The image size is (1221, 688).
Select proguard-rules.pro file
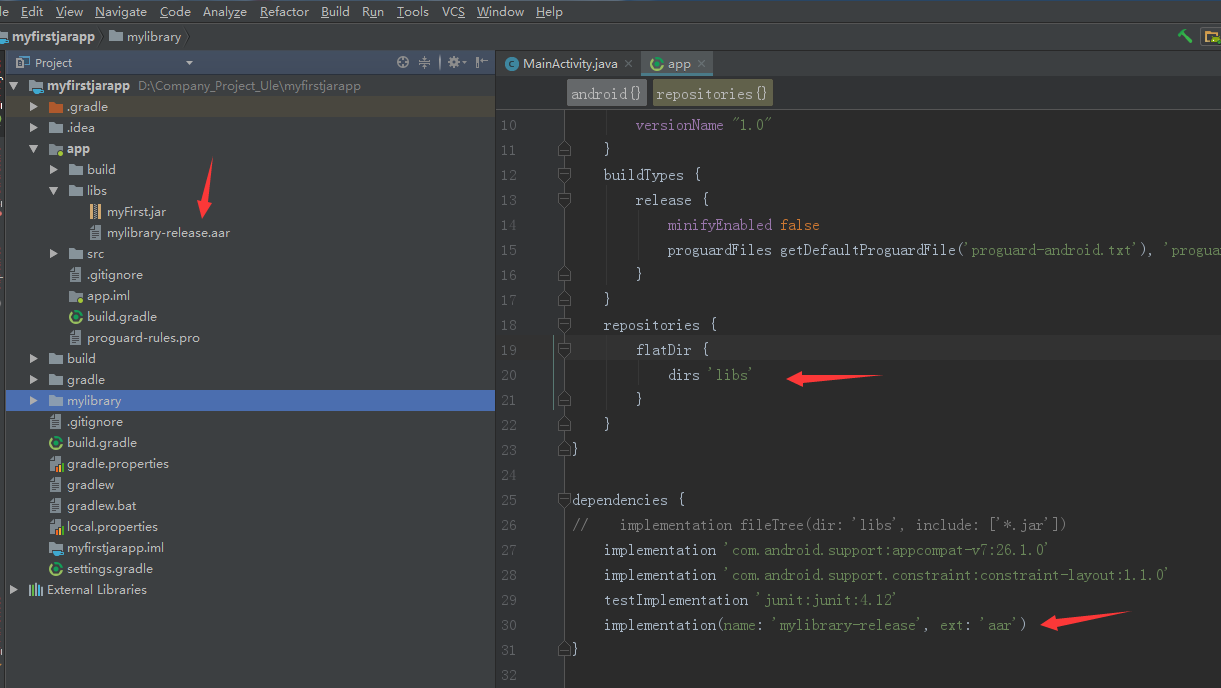(134, 338)
